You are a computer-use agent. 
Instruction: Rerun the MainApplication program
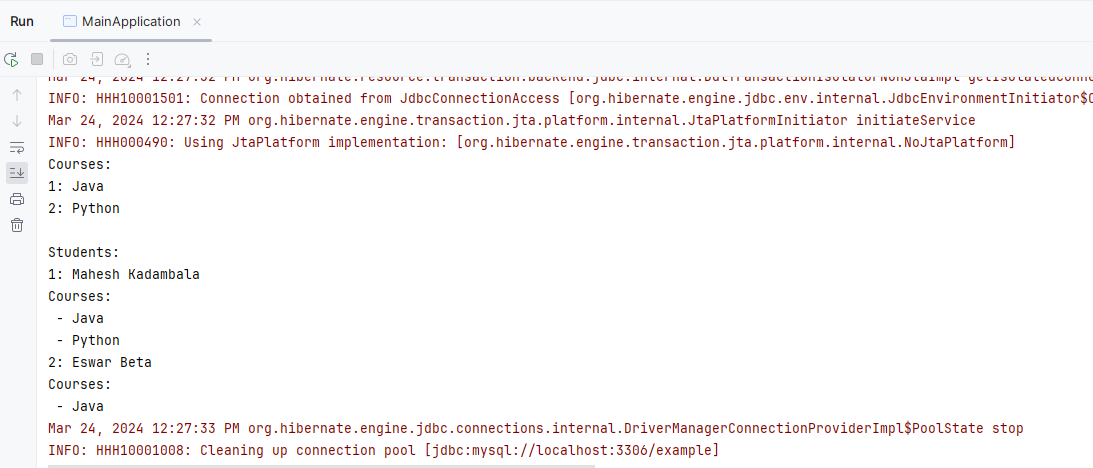[11, 59]
